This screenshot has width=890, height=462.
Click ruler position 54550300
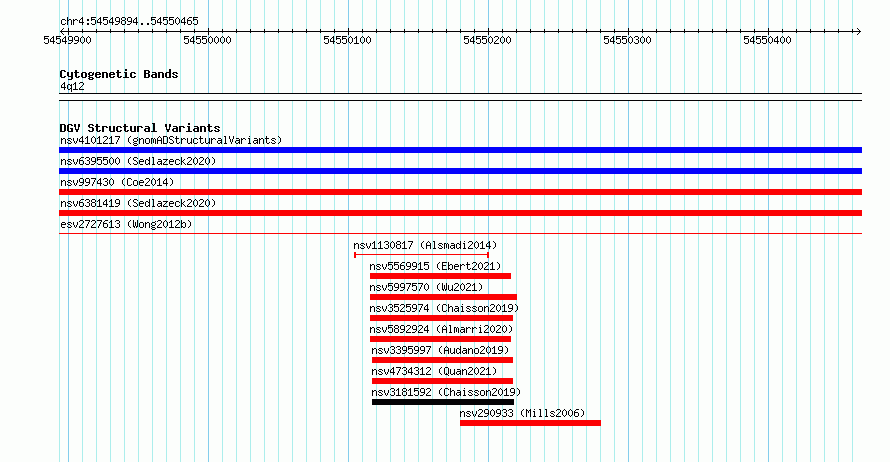point(627,40)
